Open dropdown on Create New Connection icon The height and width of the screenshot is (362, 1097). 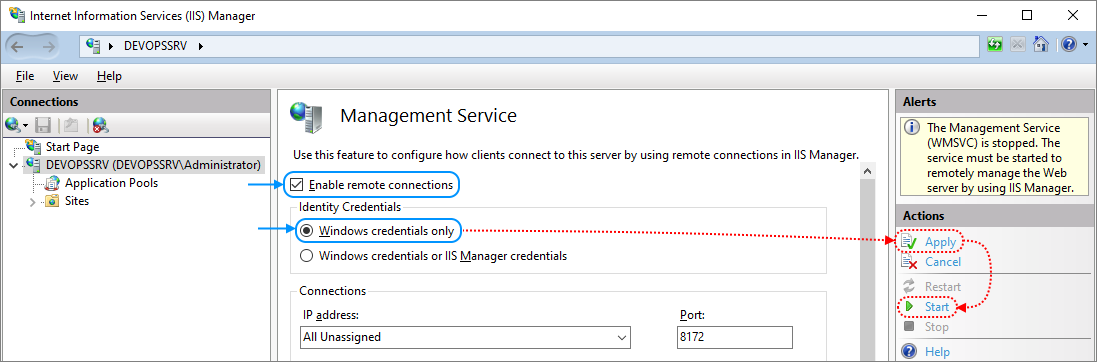click(25, 126)
